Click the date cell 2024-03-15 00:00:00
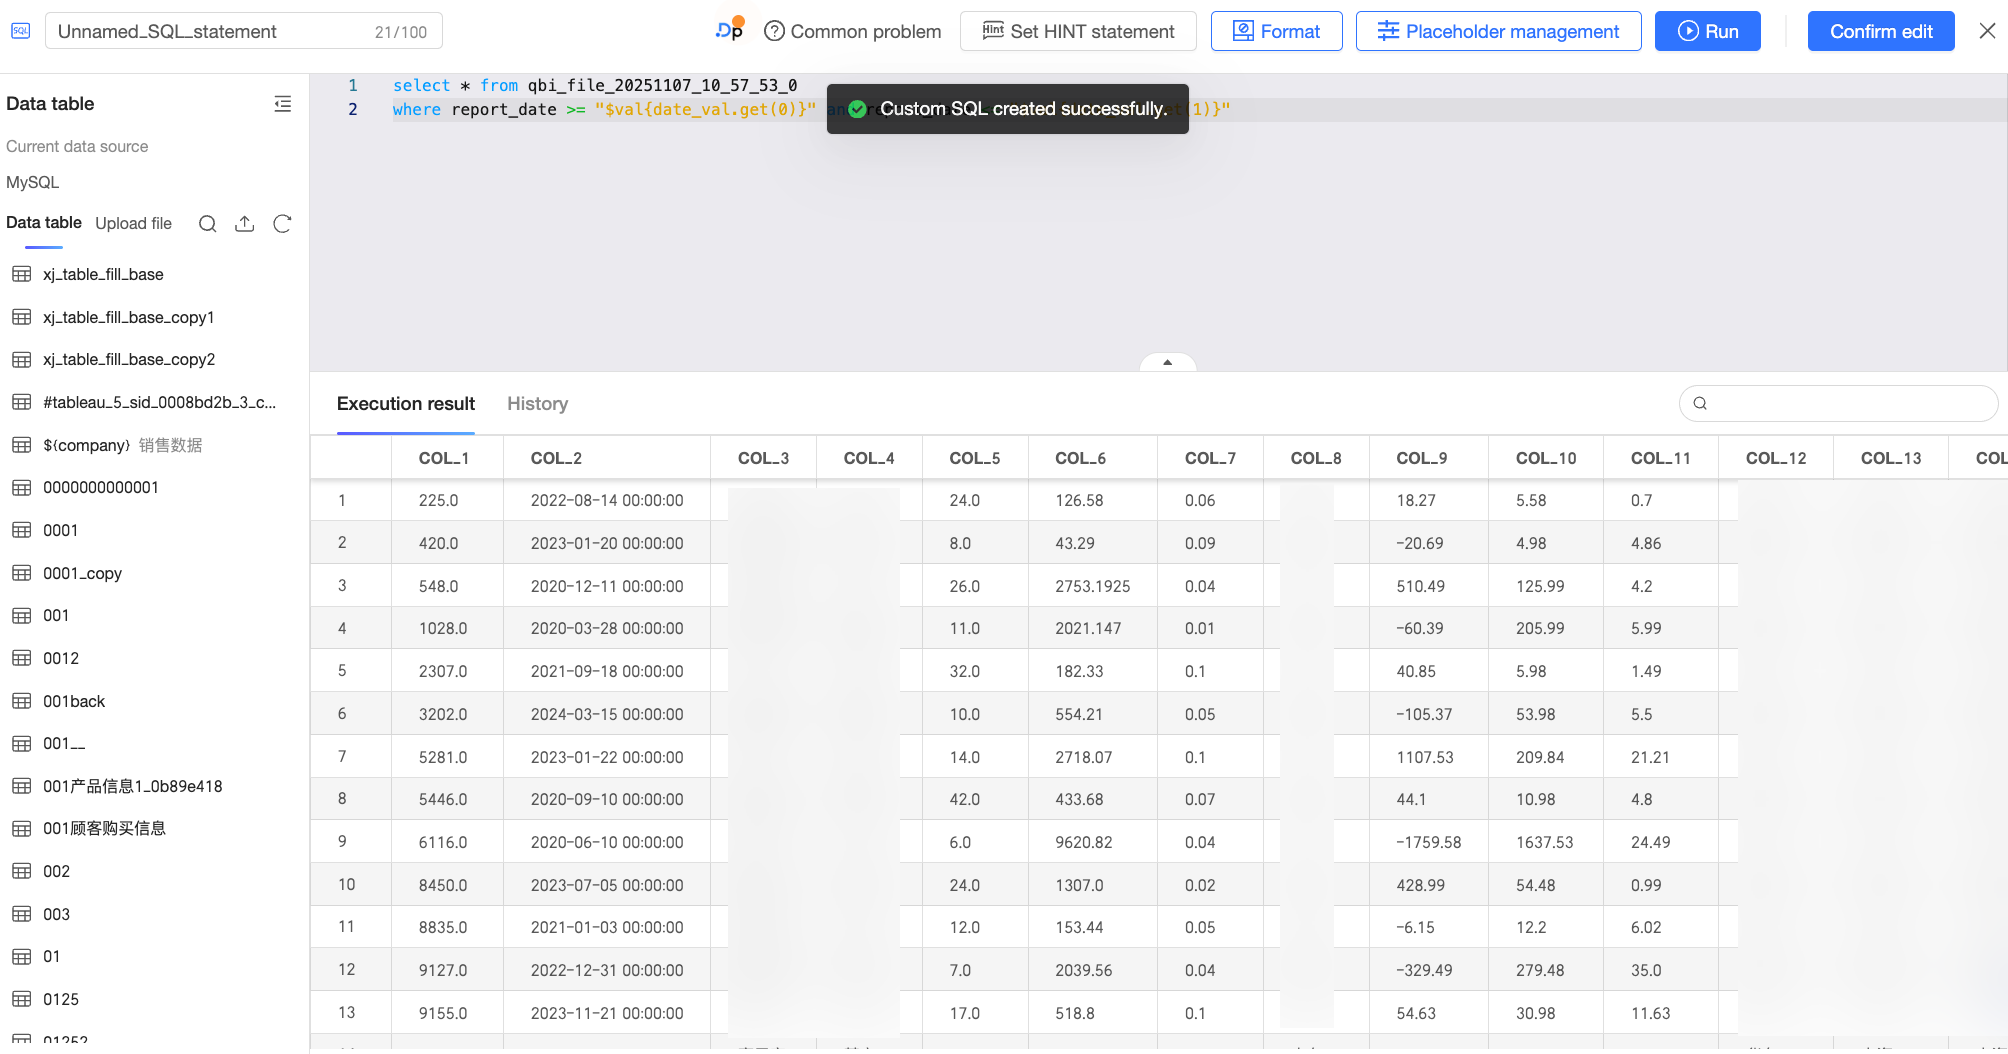This screenshot has width=2008, height=1054. (x=607, y=714)
